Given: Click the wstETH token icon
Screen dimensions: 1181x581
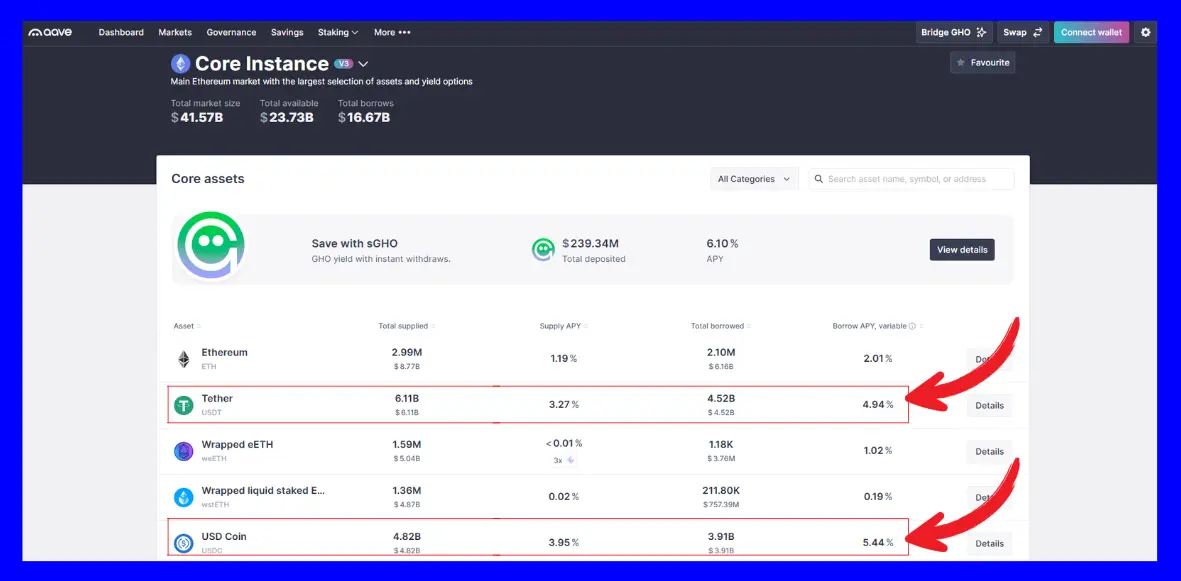Looking at the screenshot, I should tap(184, 497).
